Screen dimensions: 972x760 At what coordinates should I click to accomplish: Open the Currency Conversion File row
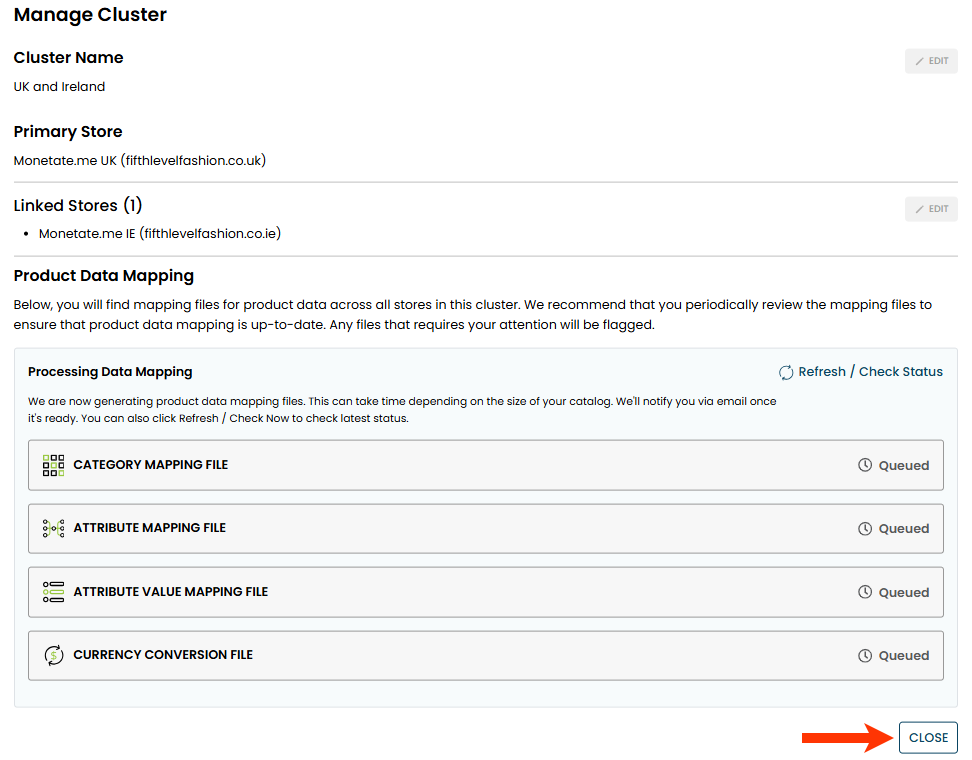click(x=485, y=656)
